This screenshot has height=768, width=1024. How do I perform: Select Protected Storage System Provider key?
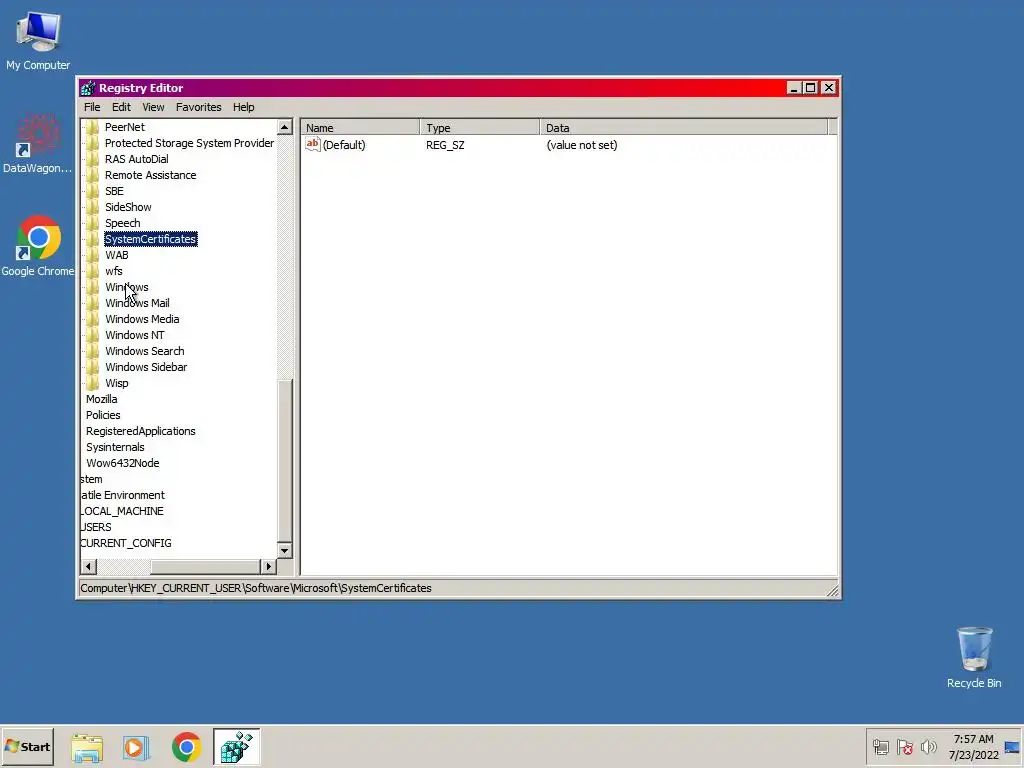(189, 143)
